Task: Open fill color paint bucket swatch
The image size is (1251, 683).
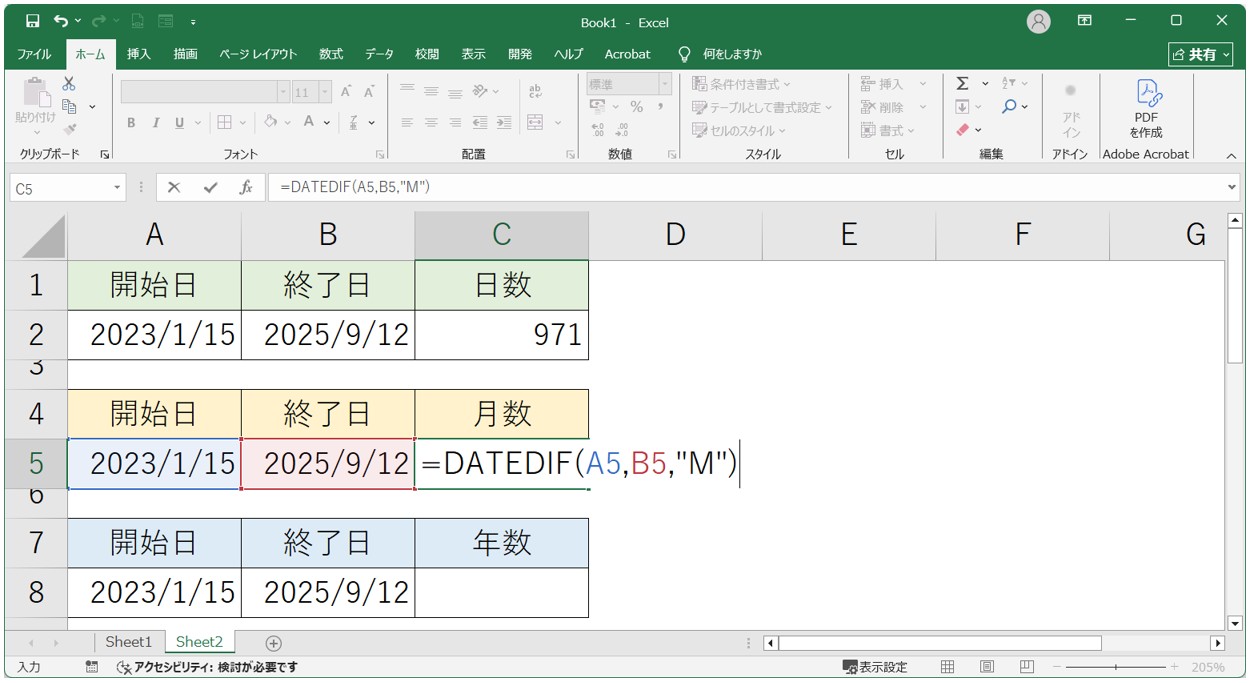Action: [270, 123]
